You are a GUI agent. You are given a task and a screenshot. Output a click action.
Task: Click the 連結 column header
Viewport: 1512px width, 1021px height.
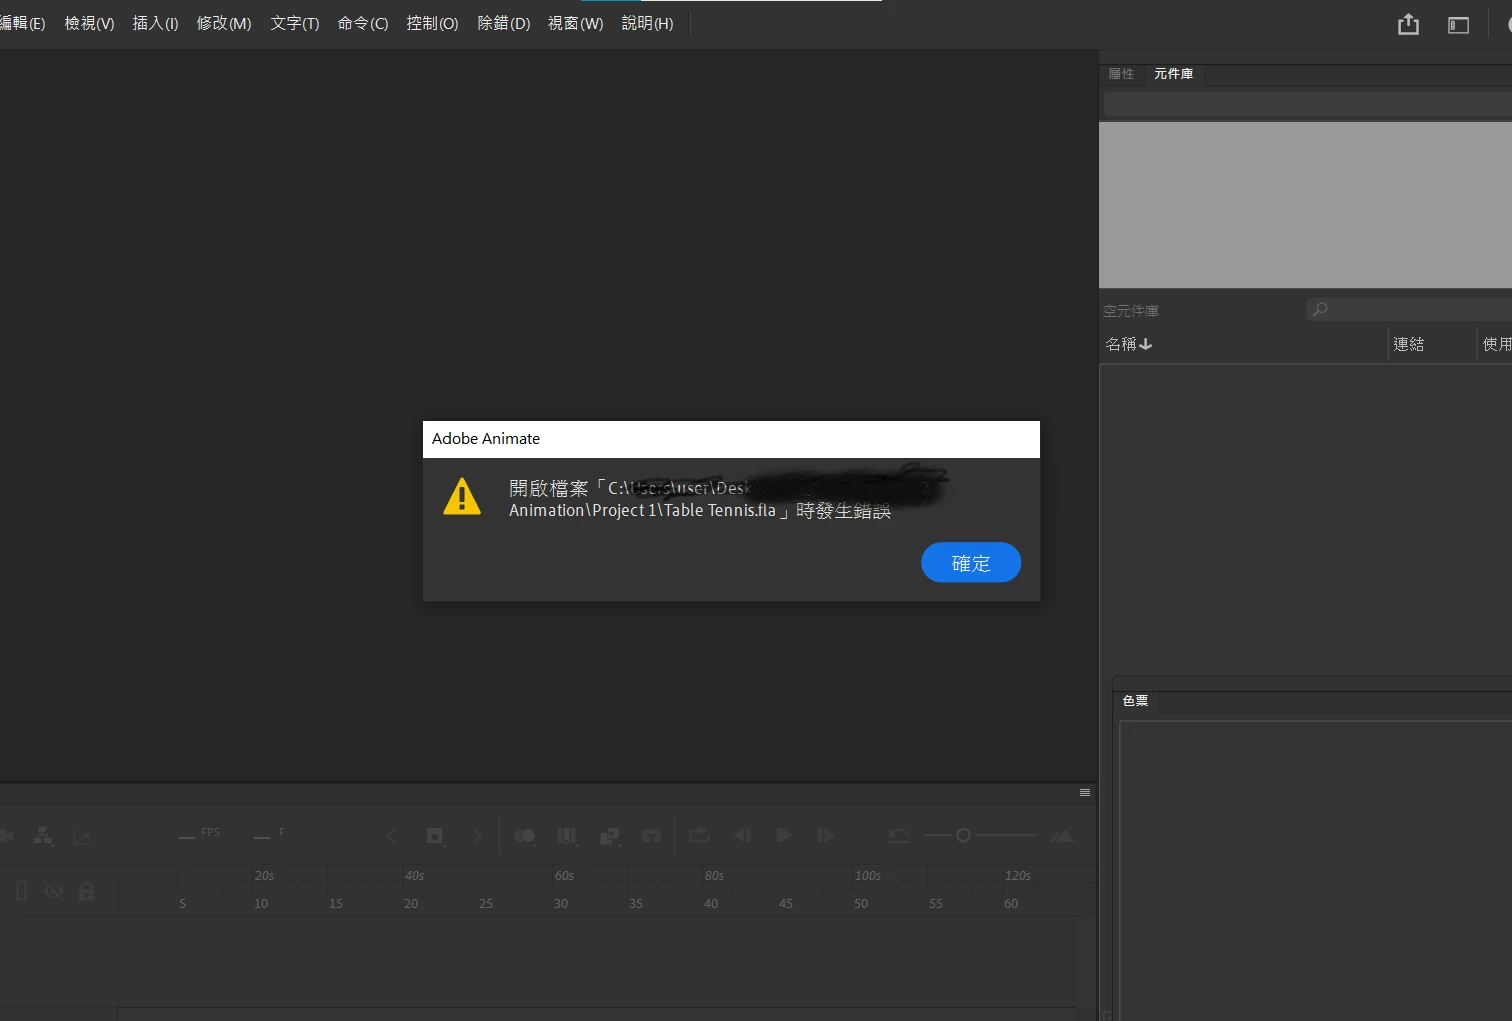[1408, 344]
